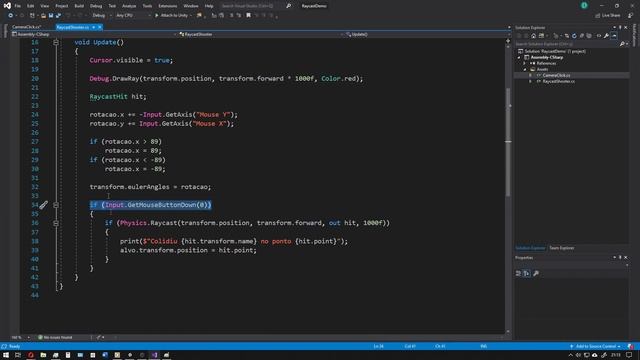Click the Categorized icon in the Properties panel
Image resolution: width=640 pixels, height=360 pixels.
point(518,273)
